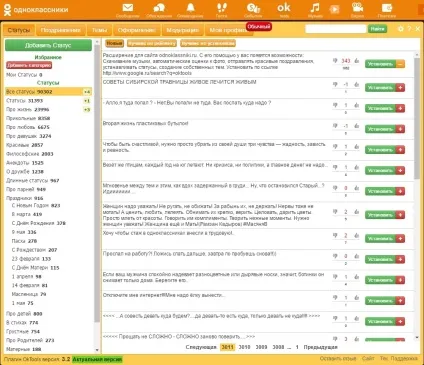Open the 'Тех. Поддержка' link
Image resolution: width=424 pixels, height=365 pixels.
pos(399,358)
